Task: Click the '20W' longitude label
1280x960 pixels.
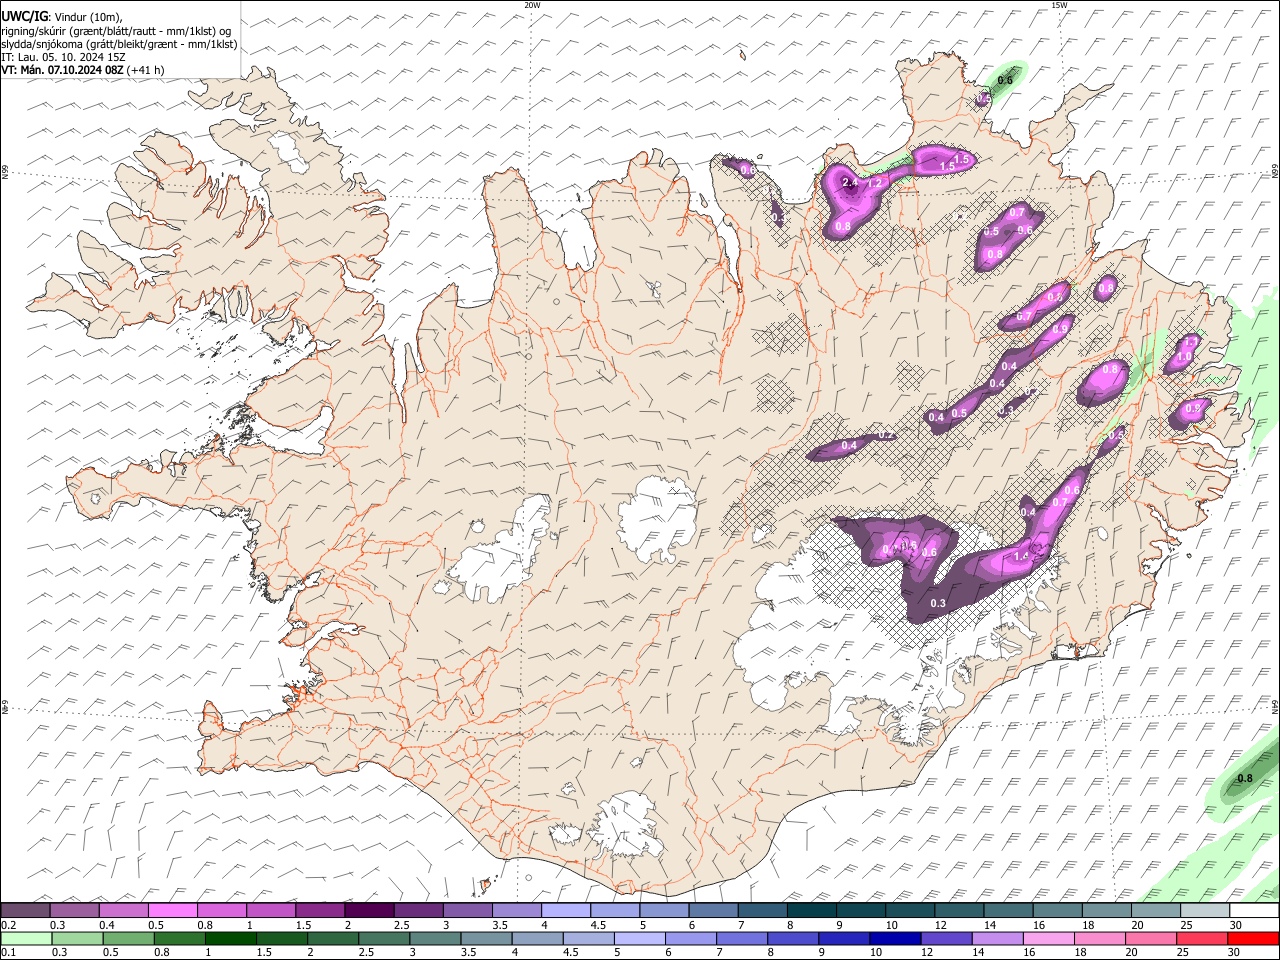Action: pyautogui.click(x=533, y=4)
